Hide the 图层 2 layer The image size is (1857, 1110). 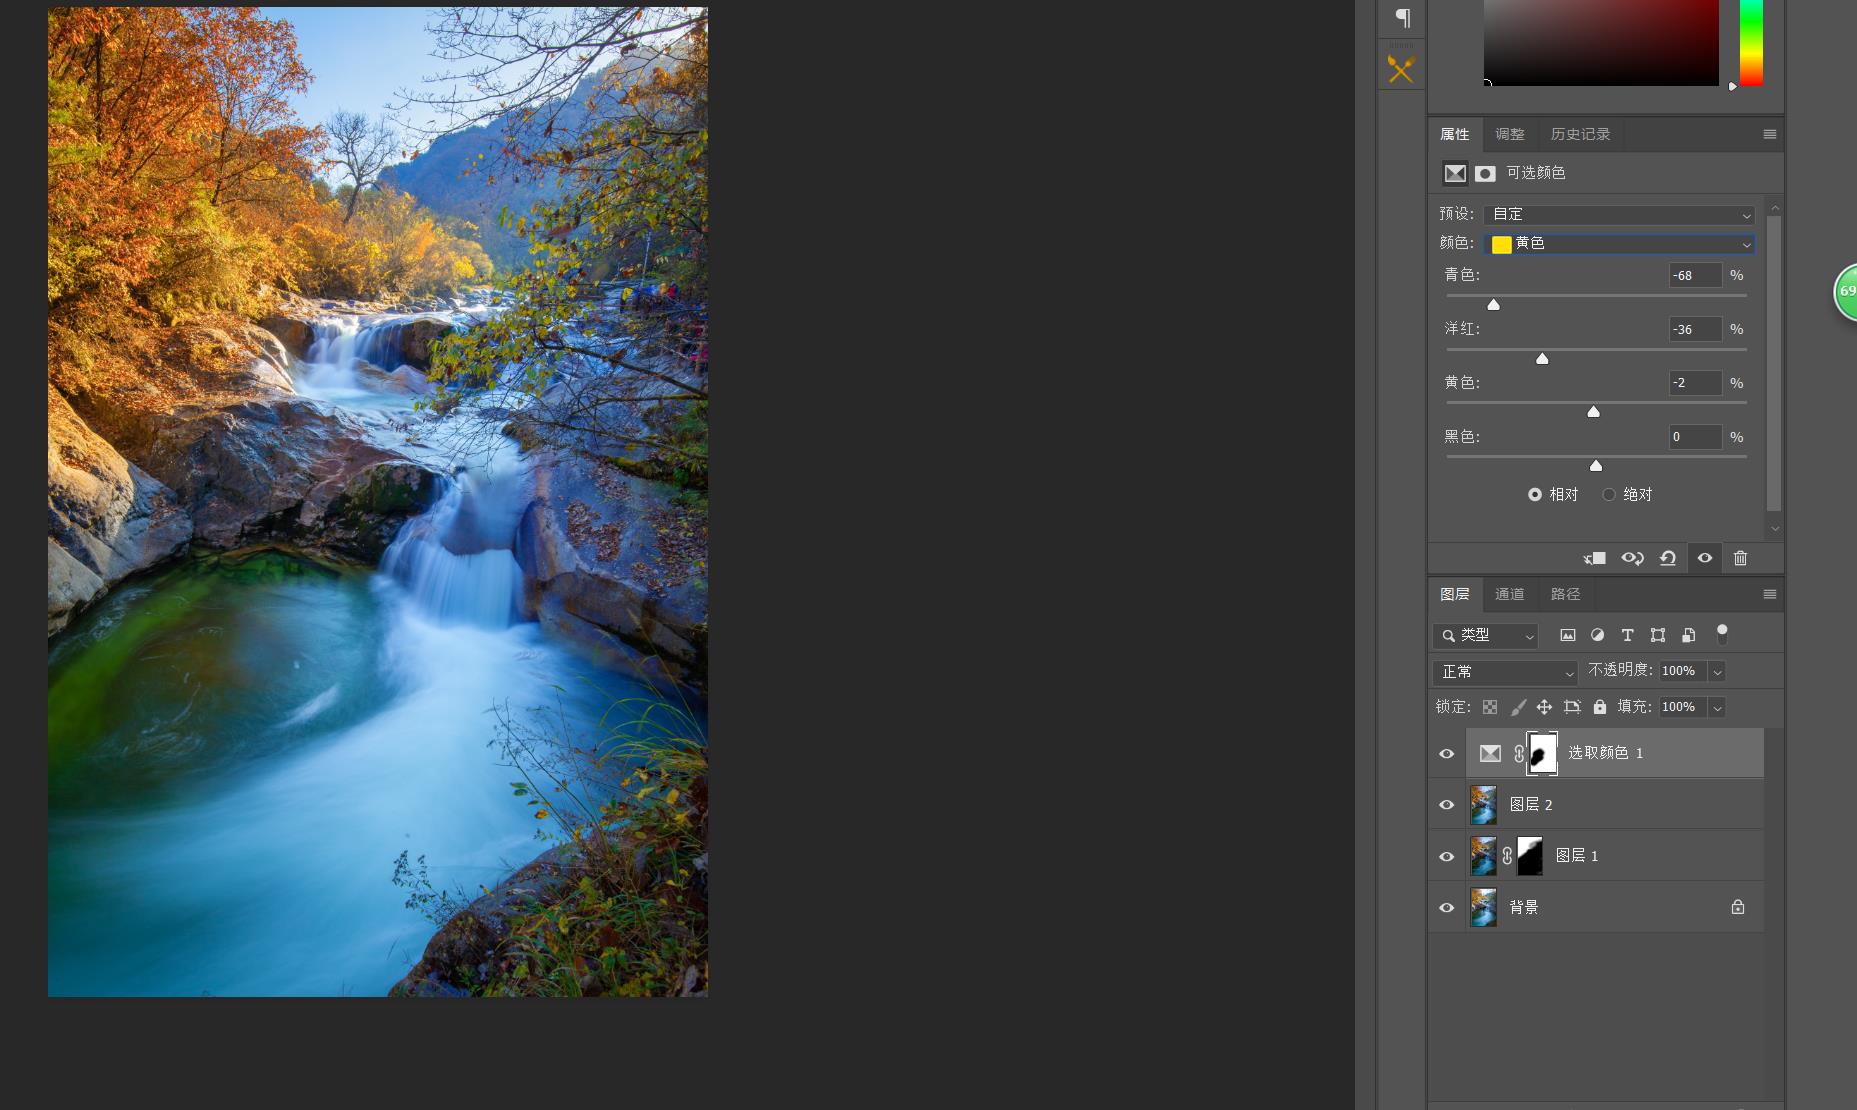[1446, 805]
